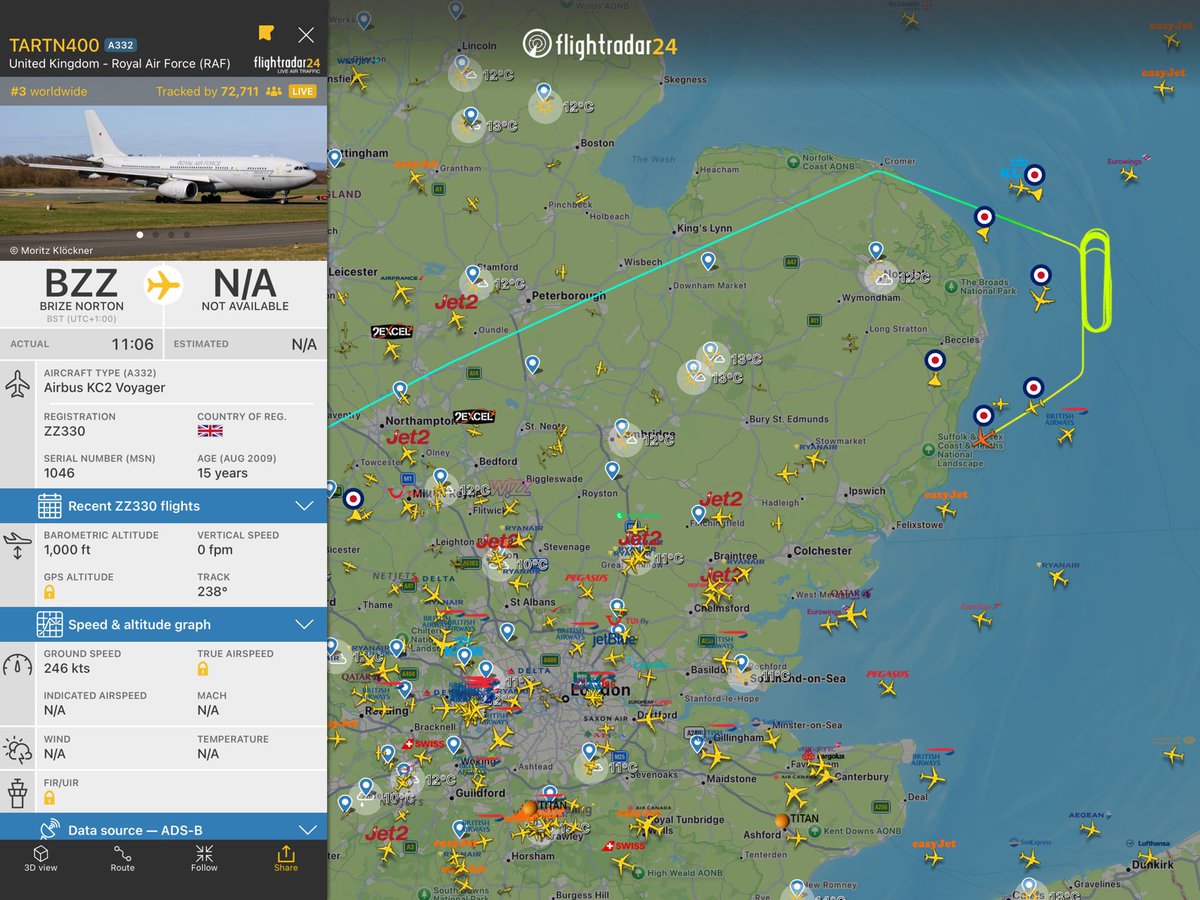Screen dimensions: 1200x900
Task: Select the 2EXCEL aircraft near Oundle
Action: tap(392, 350)
